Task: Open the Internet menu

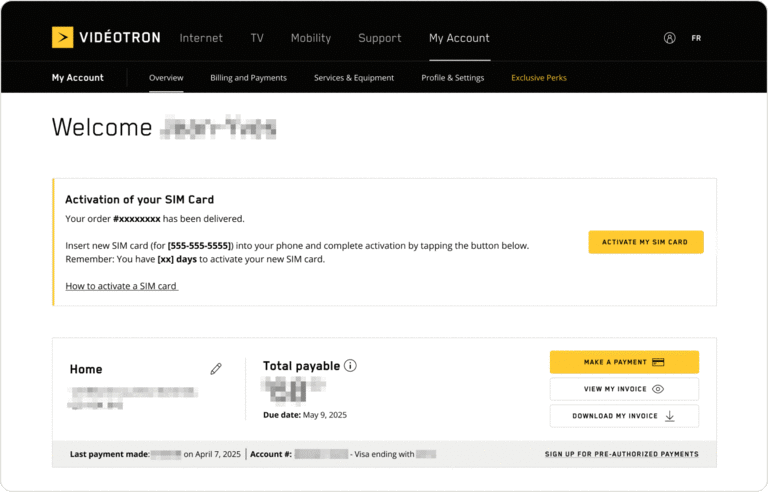Action: click(x=201, y=38)
